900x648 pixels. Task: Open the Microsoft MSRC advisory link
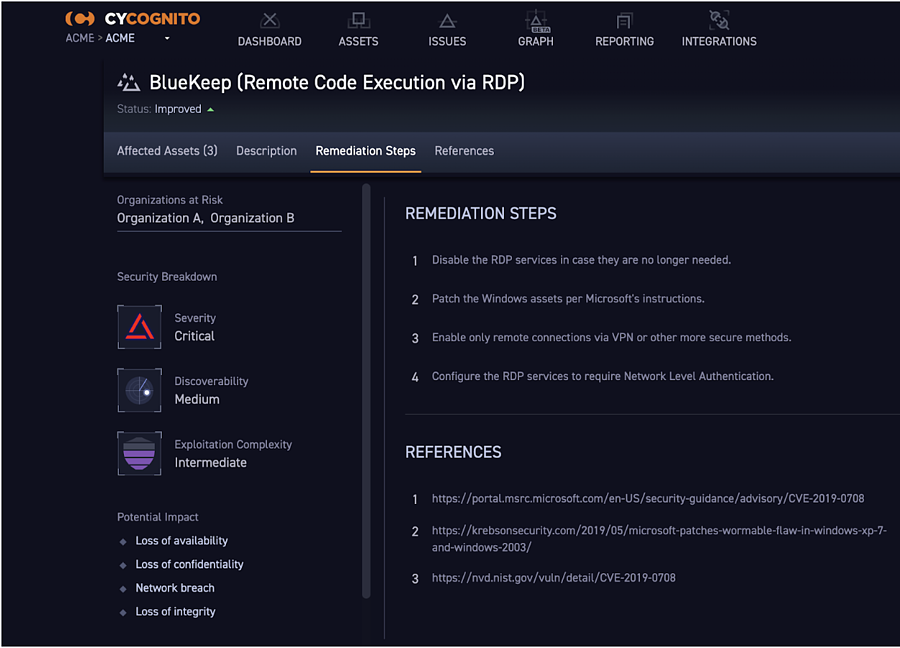coord(647,498)
